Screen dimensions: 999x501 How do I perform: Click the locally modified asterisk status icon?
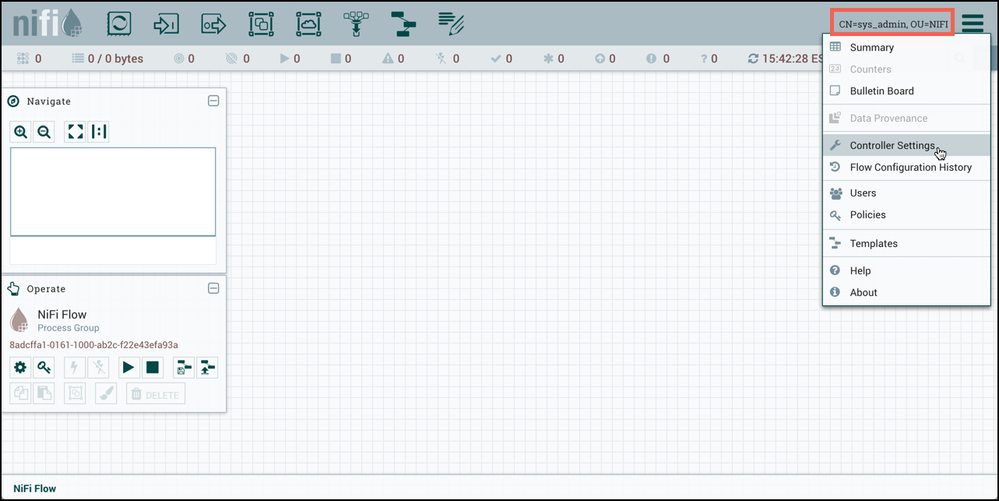click(x=548, y=58)
